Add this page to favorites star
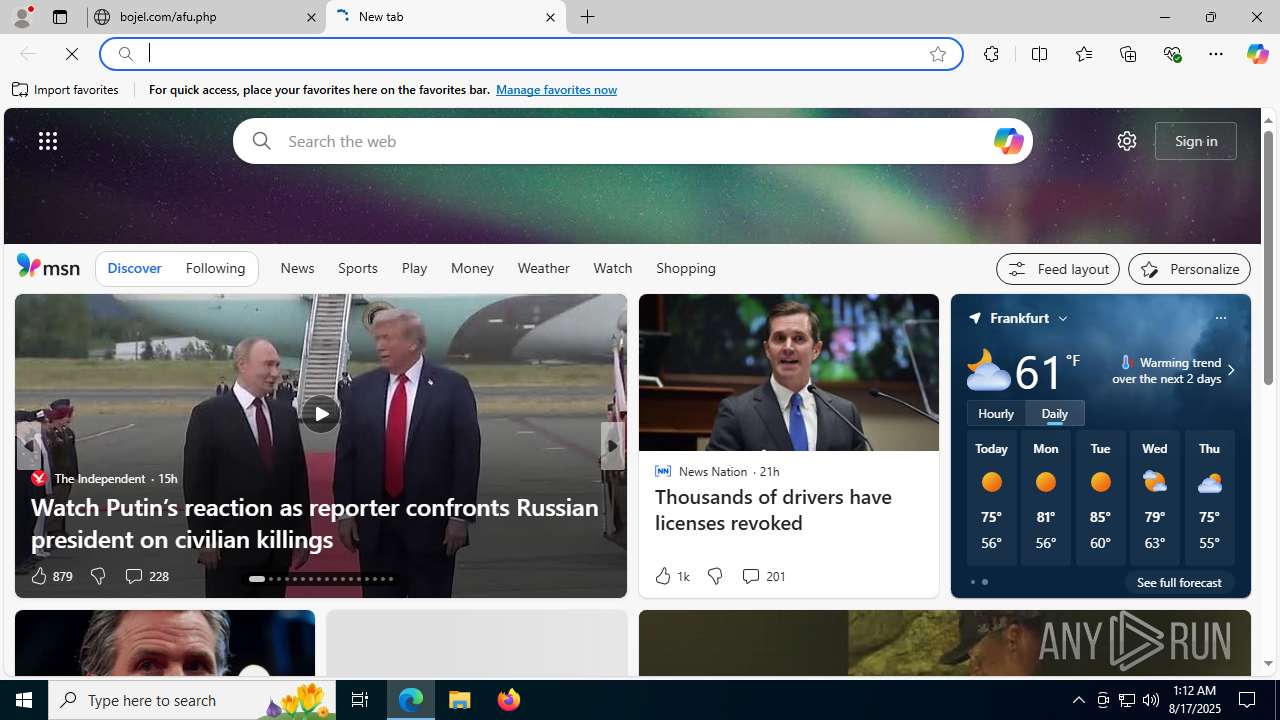Viewport: 1280px width, 720px height. coord(938,54)
